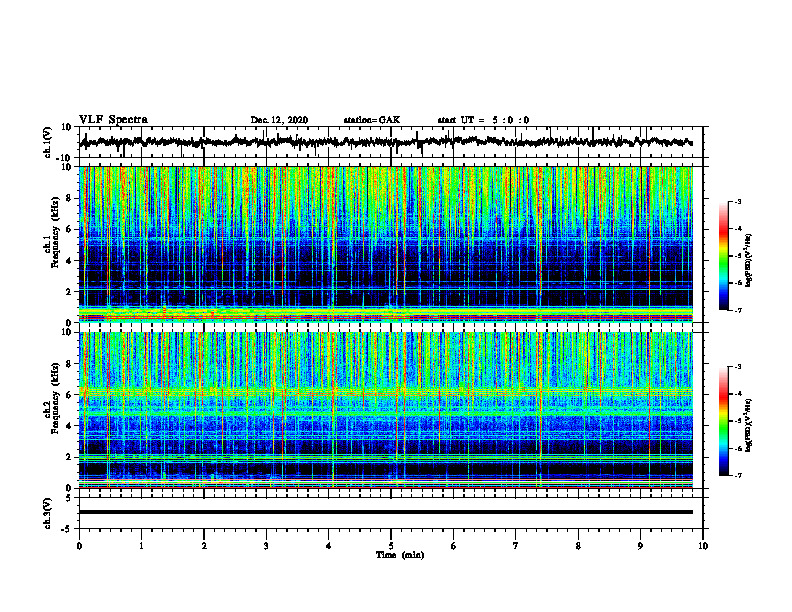Screen dimensions: 792x612
Task: Click the "VLF Spectra" plot title
Action: pos(113,120)
